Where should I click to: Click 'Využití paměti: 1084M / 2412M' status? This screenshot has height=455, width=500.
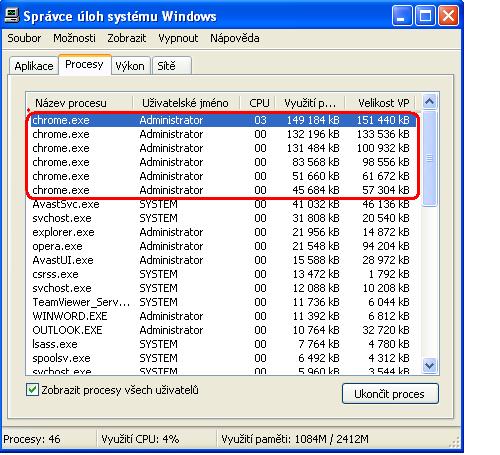(295, 439)
